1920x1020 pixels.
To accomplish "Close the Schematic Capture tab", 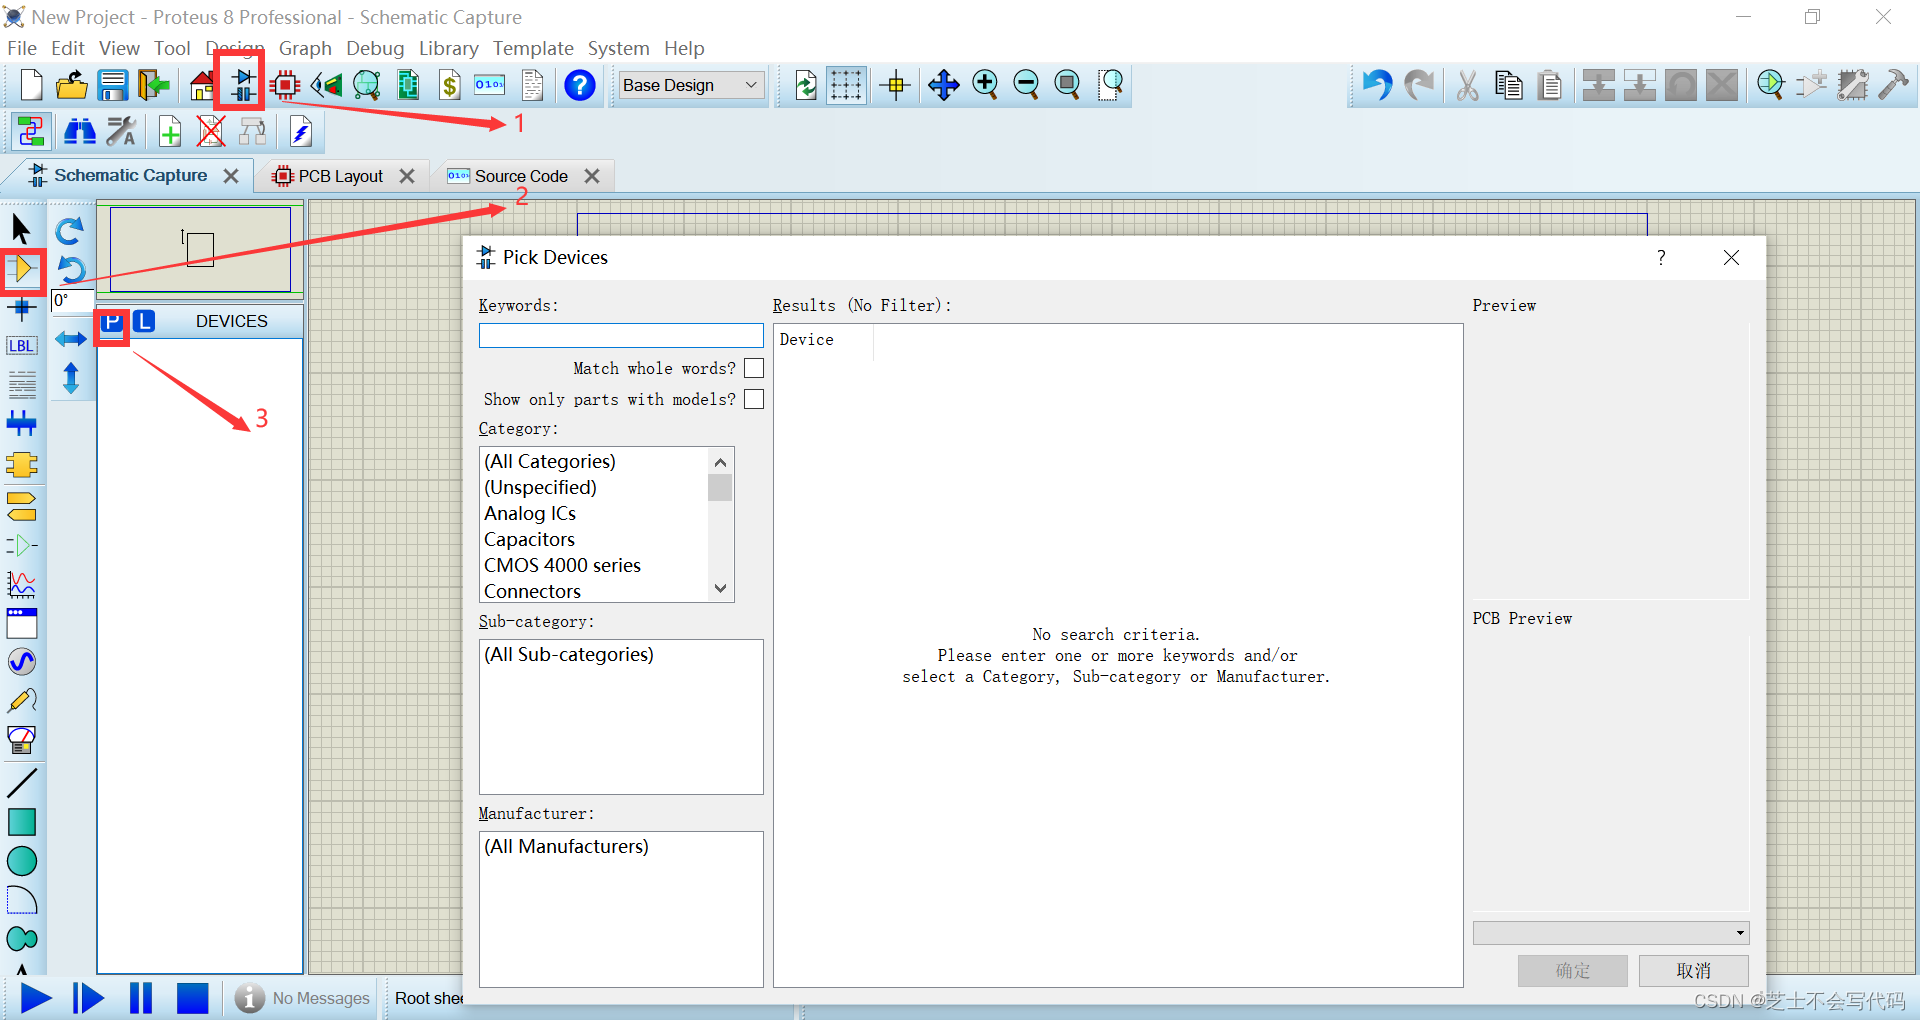I will pyautogui.click(x=231, y=176).
